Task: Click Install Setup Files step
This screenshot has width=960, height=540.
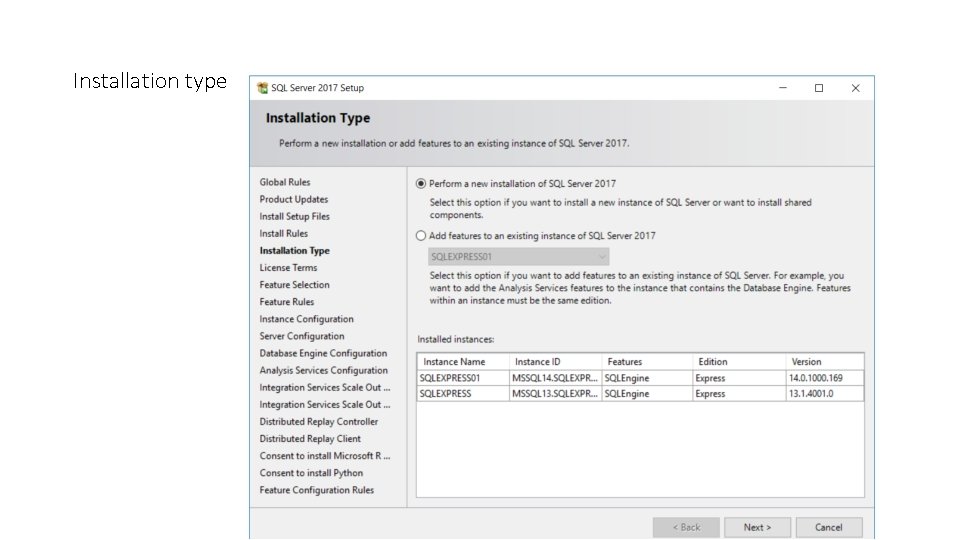Action: [x=294, y=216]
